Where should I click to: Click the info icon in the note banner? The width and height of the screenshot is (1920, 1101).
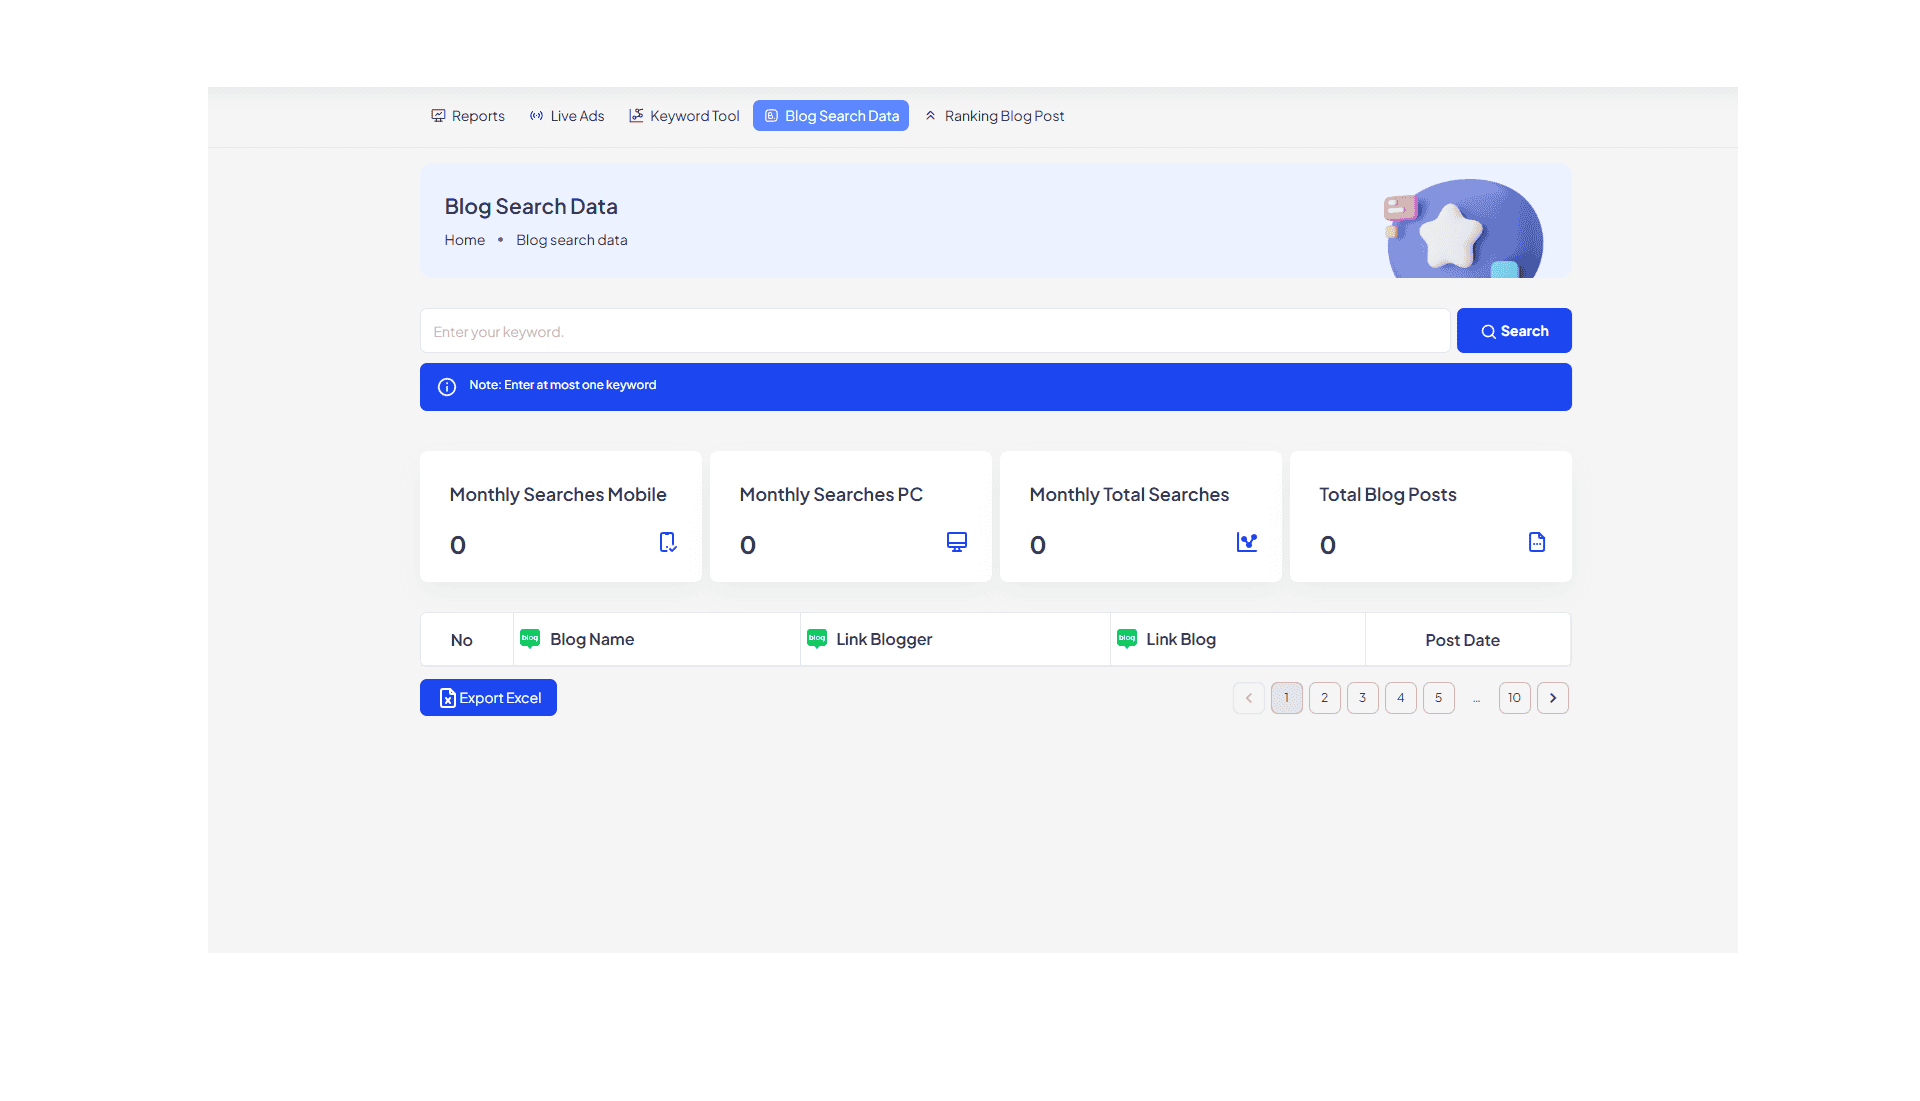point(447,387)
